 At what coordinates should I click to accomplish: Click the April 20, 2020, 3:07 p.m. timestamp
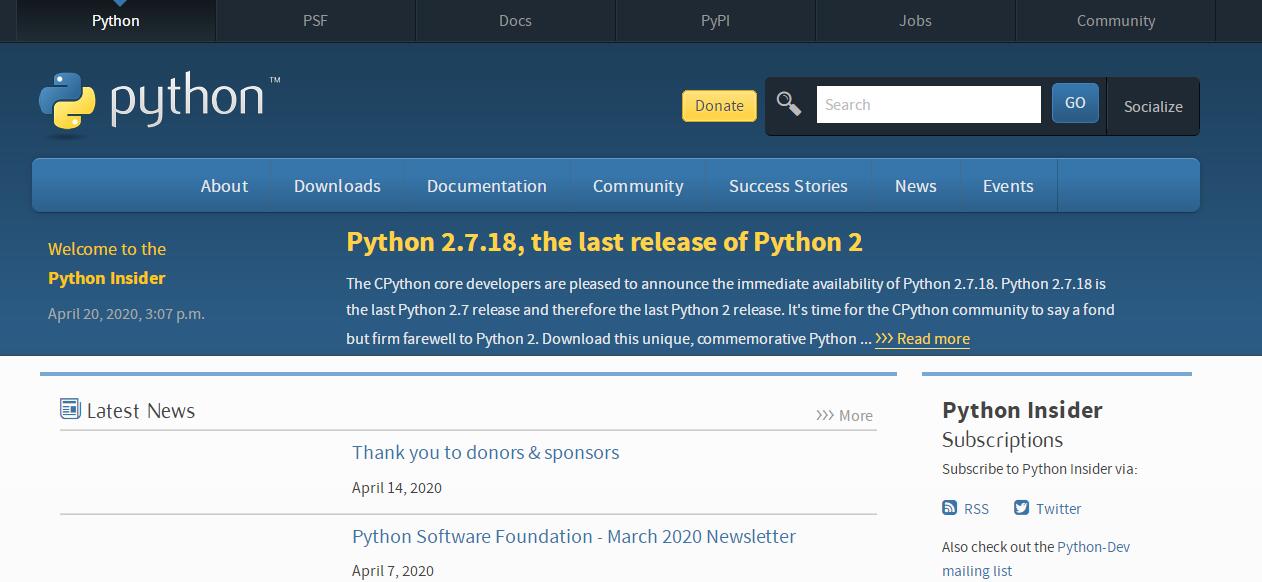tap(126, 314)
